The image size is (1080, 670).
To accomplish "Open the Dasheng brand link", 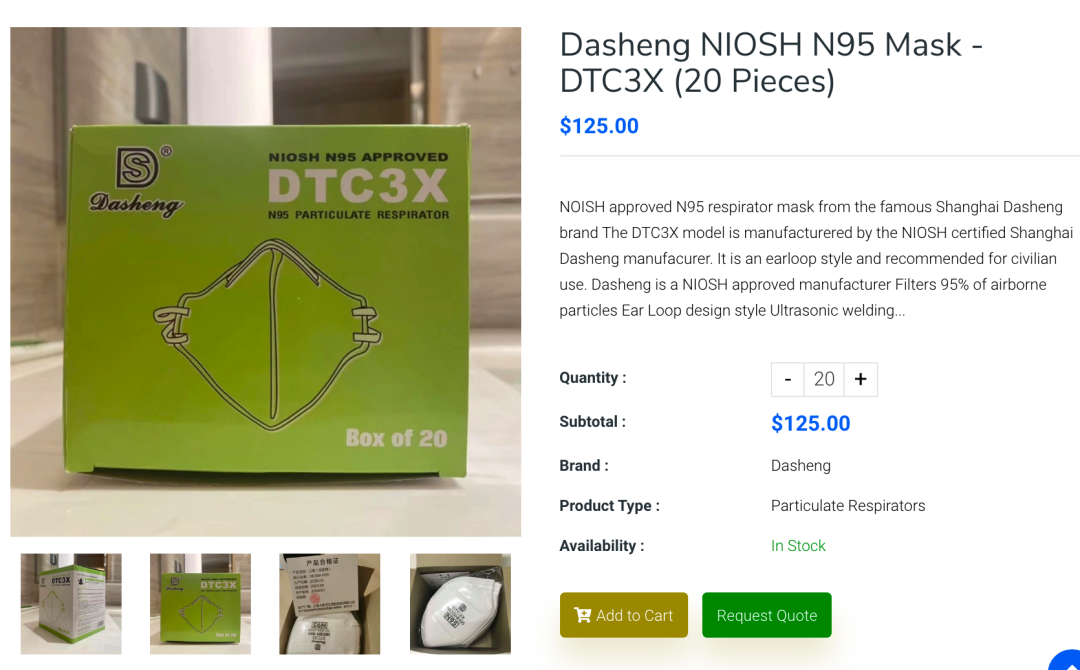I will (800, 466).
